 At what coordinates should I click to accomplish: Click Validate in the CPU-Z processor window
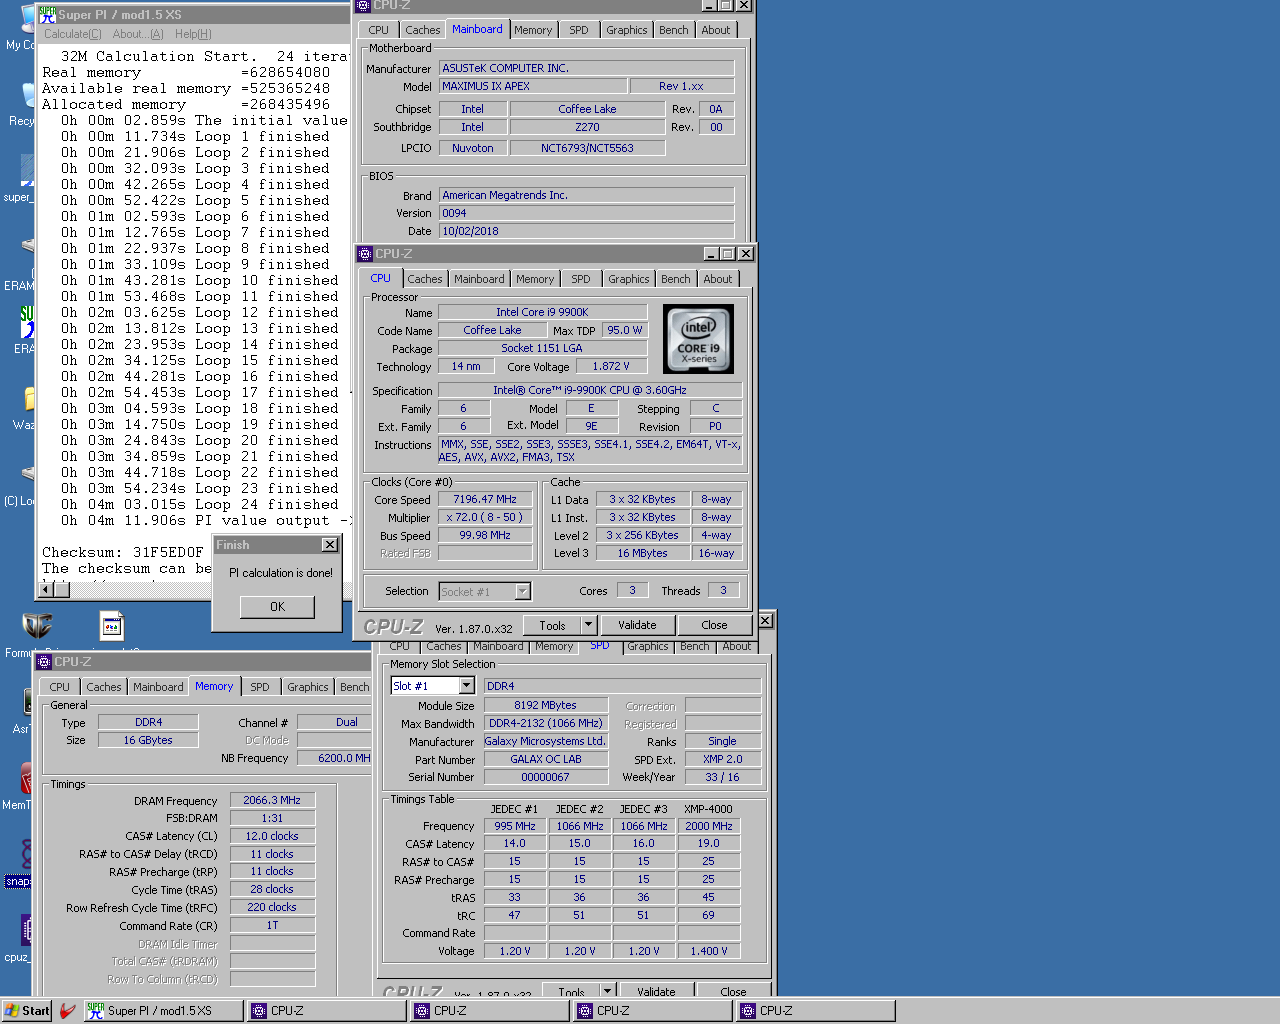tap(637, 626)
